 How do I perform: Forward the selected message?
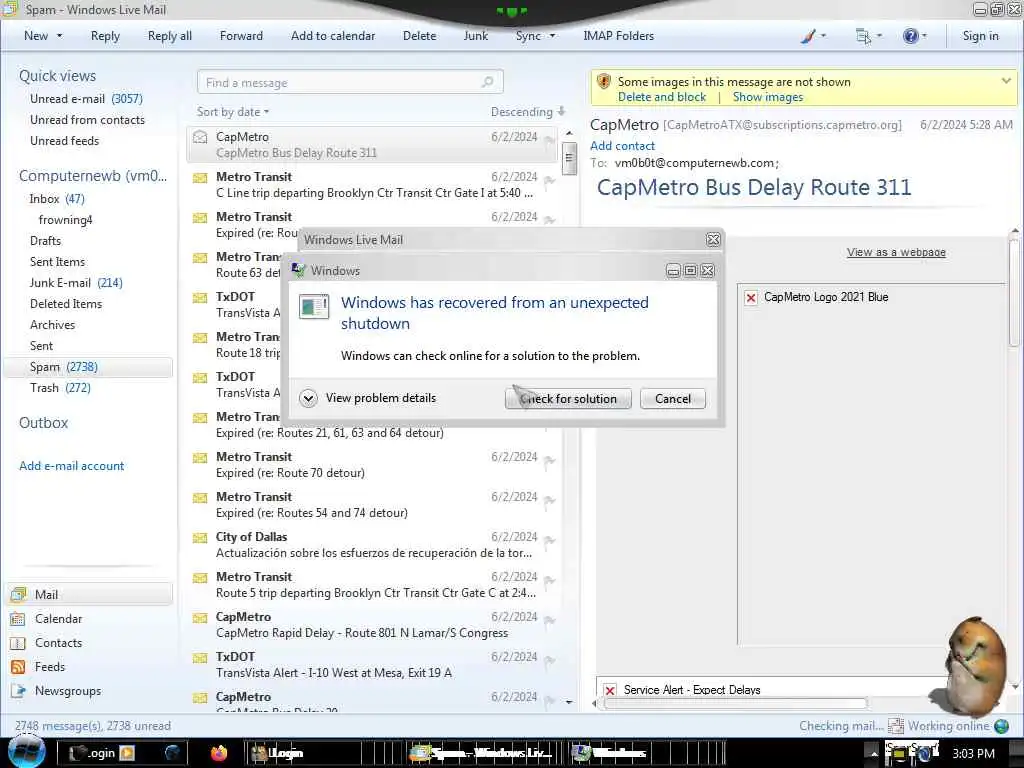pos(241,36)
